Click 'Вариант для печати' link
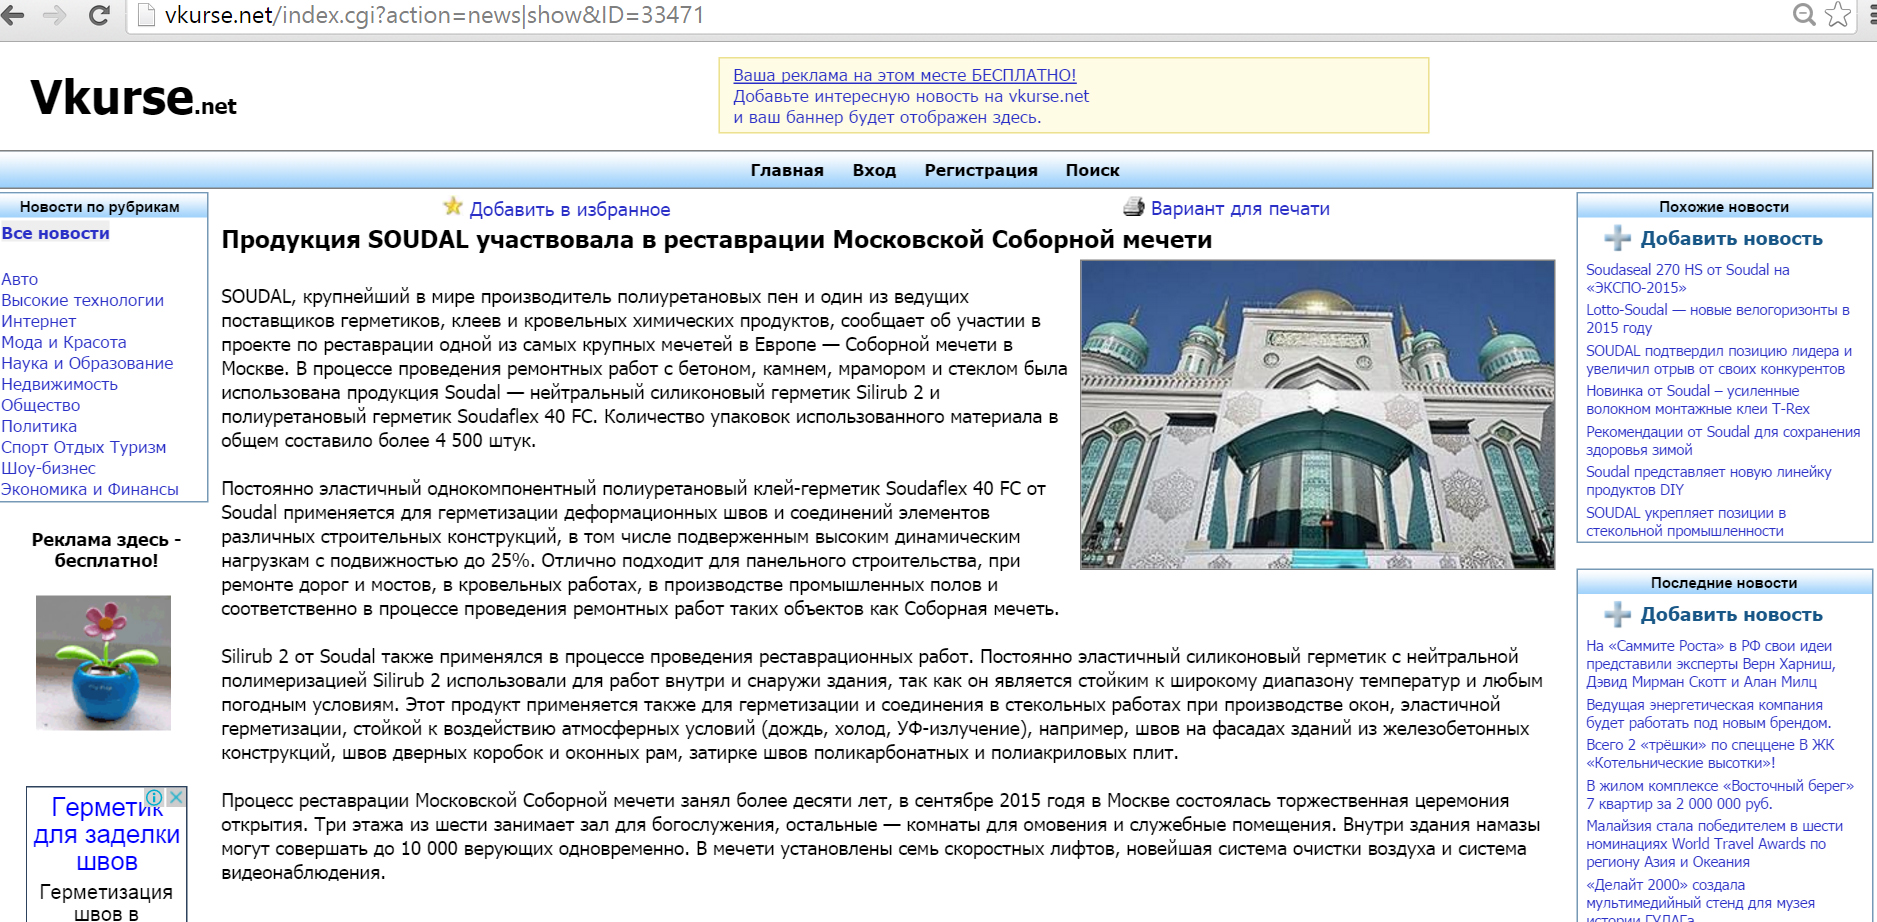 tap(1240, 208)
